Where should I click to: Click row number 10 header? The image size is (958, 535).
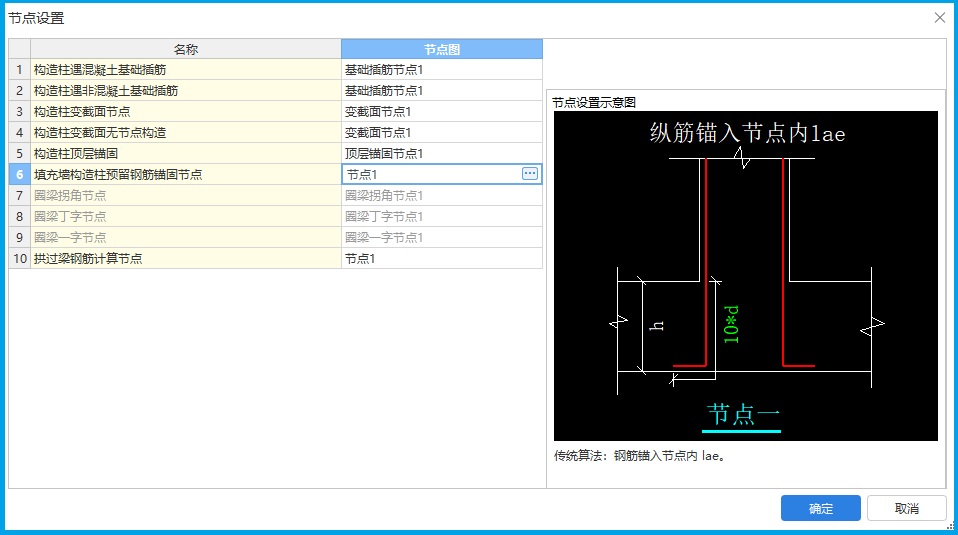(x=20, y=258)
